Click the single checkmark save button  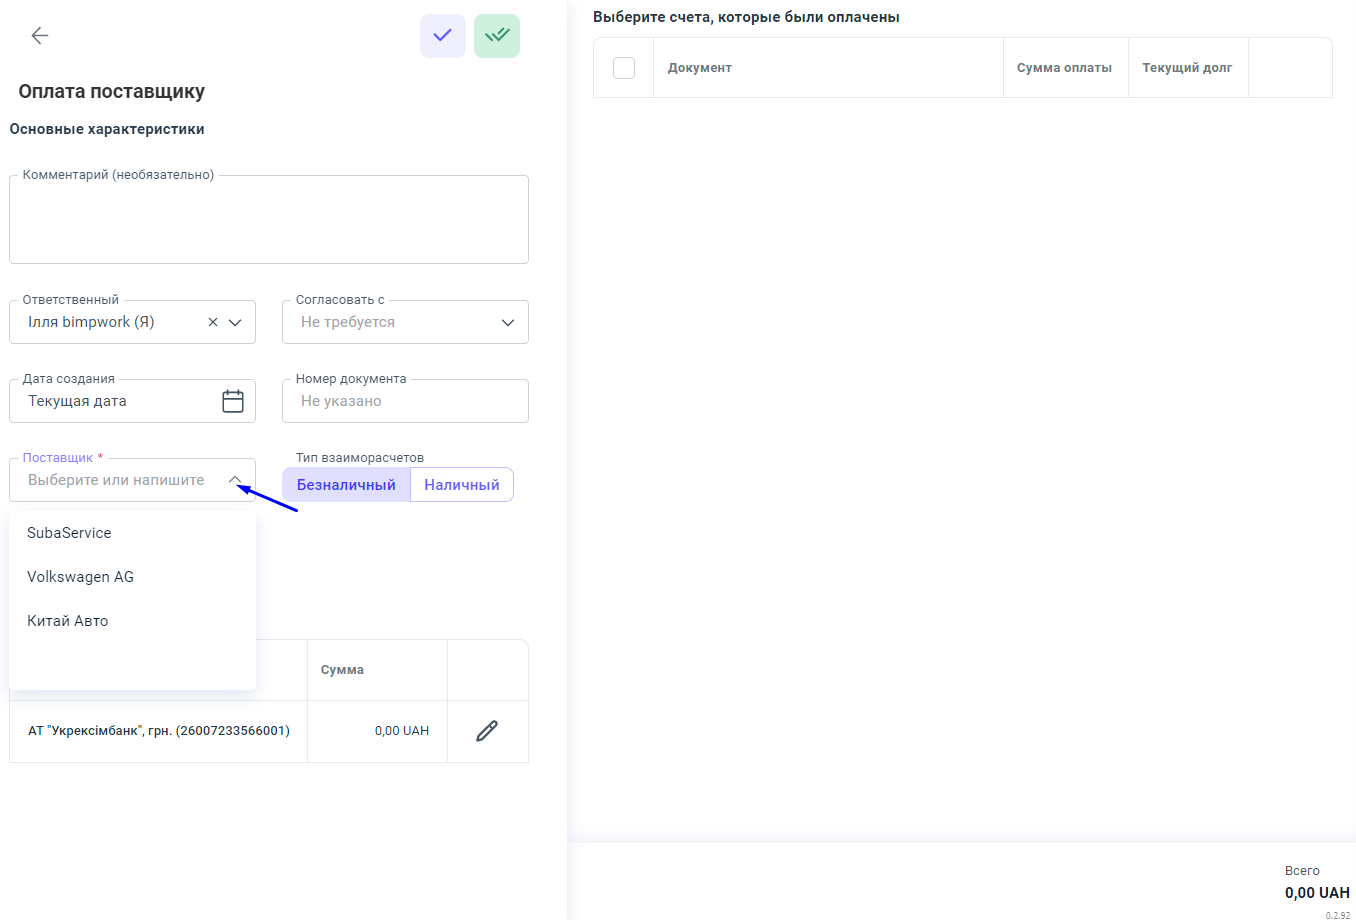tap(443, 36)
